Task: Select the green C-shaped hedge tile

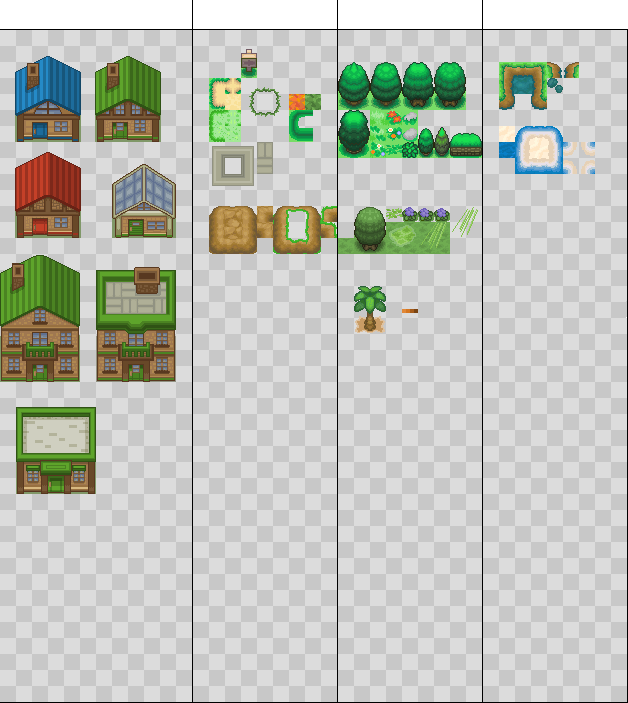Action: [301, 126]
